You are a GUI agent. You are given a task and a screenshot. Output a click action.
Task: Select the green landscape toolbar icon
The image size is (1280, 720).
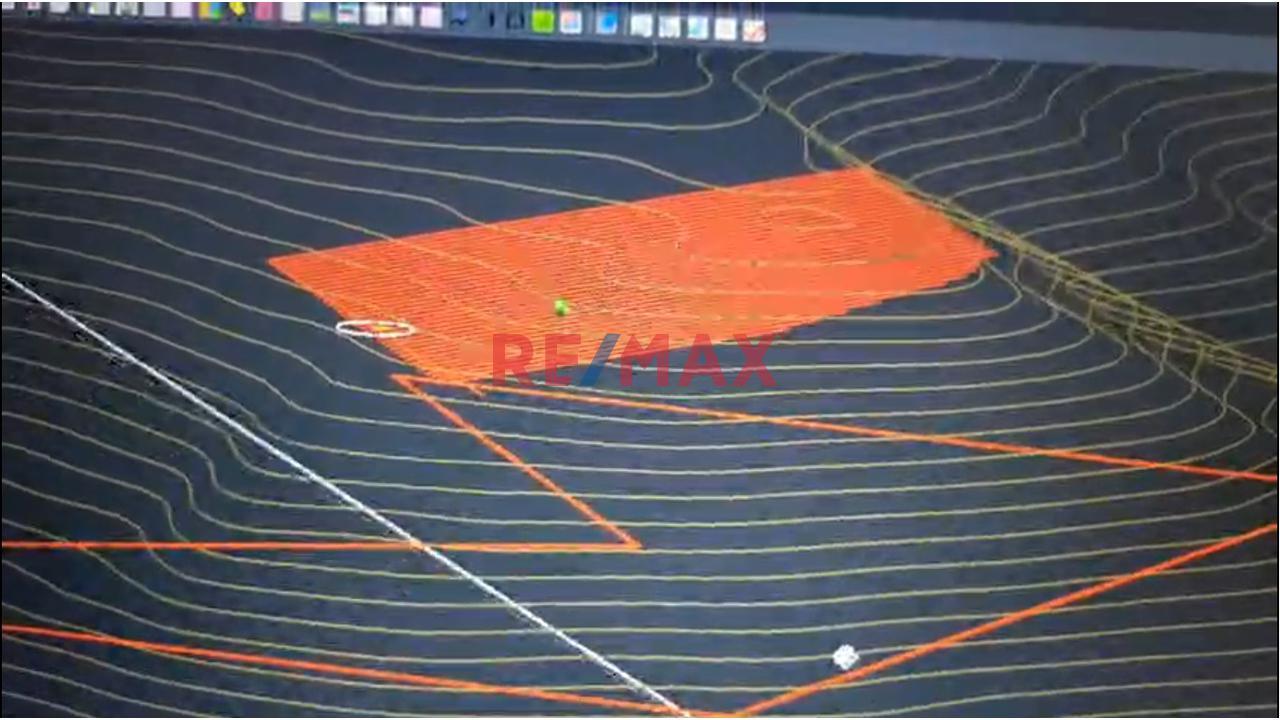320,13
